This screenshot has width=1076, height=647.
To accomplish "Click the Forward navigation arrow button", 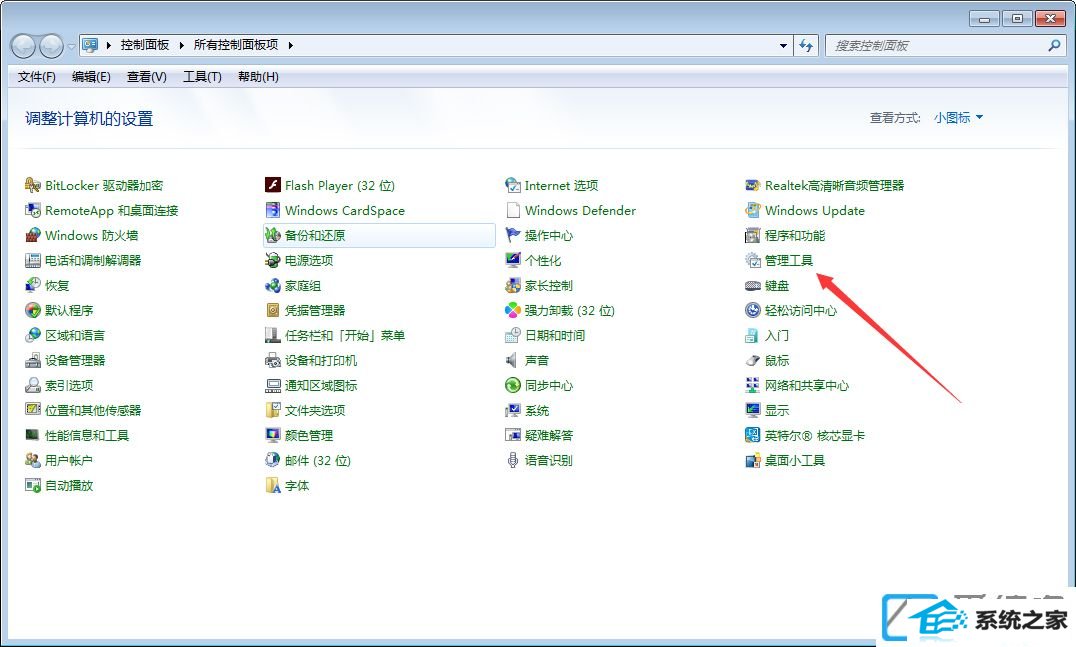I will pyautogui.click(x=51, y=46).
